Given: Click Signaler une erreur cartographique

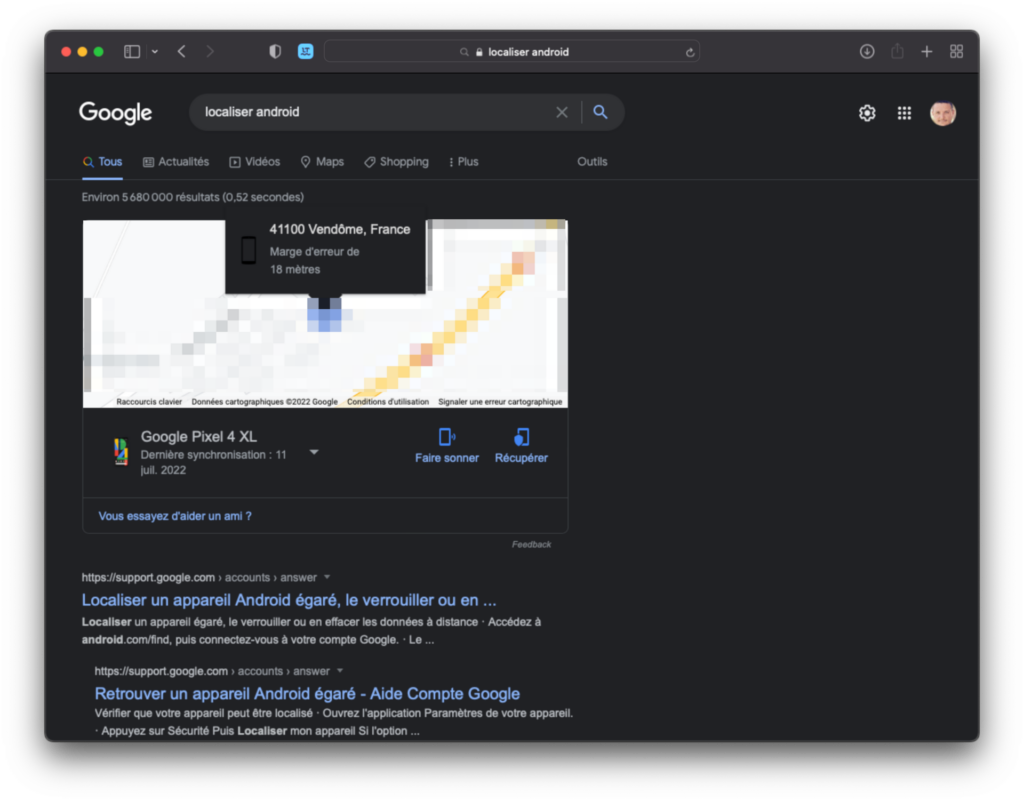Looking at the screenshot, I should click(x=500, y=401).
